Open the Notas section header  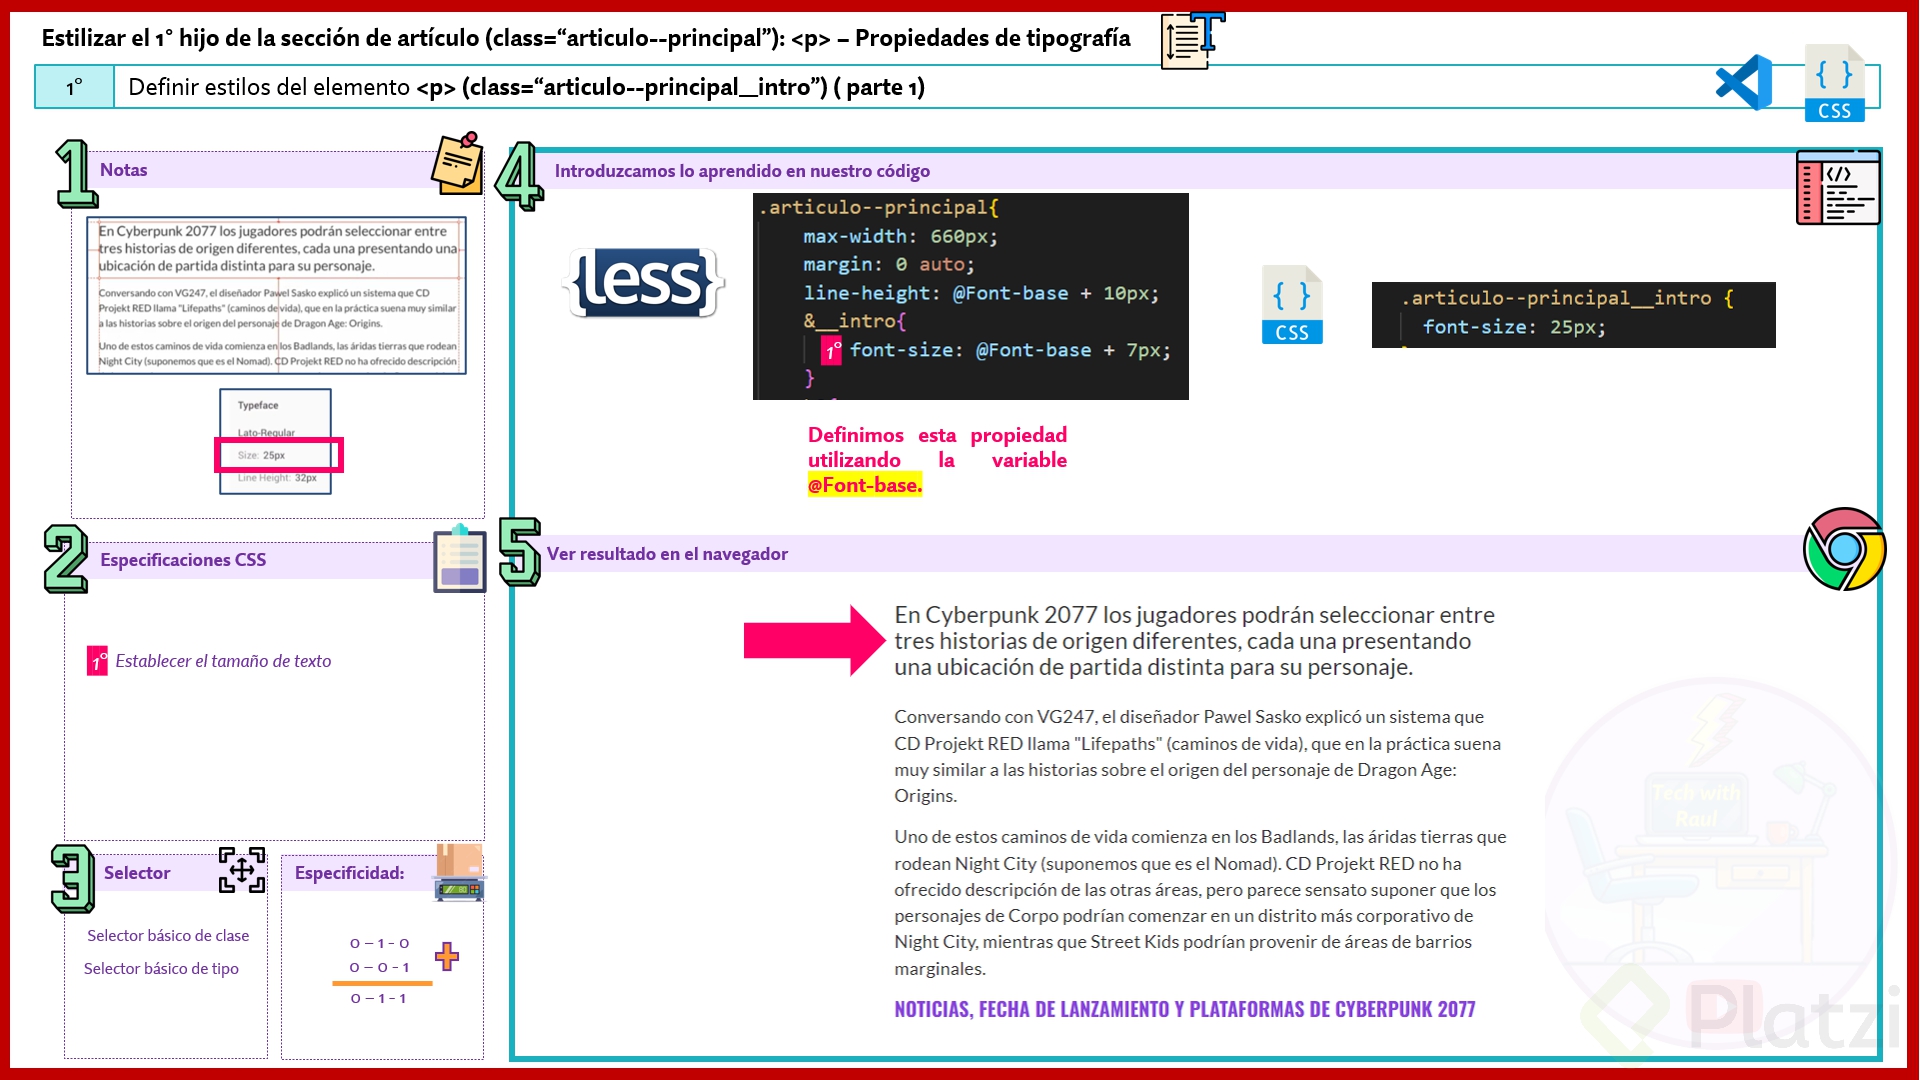point(124,170)
